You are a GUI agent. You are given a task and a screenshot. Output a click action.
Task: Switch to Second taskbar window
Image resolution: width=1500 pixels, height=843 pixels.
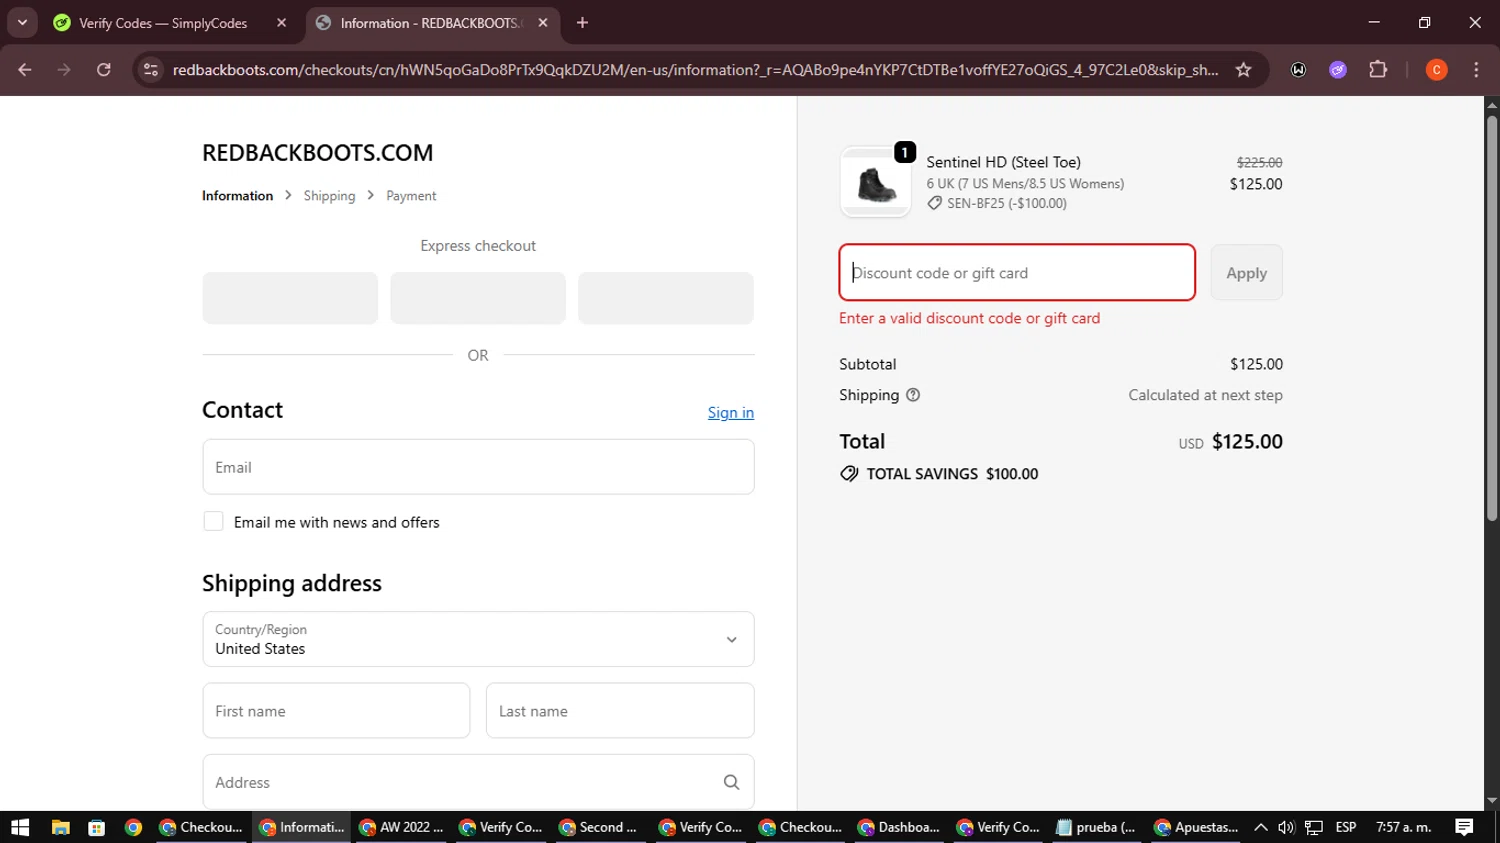tap(599, 827)
